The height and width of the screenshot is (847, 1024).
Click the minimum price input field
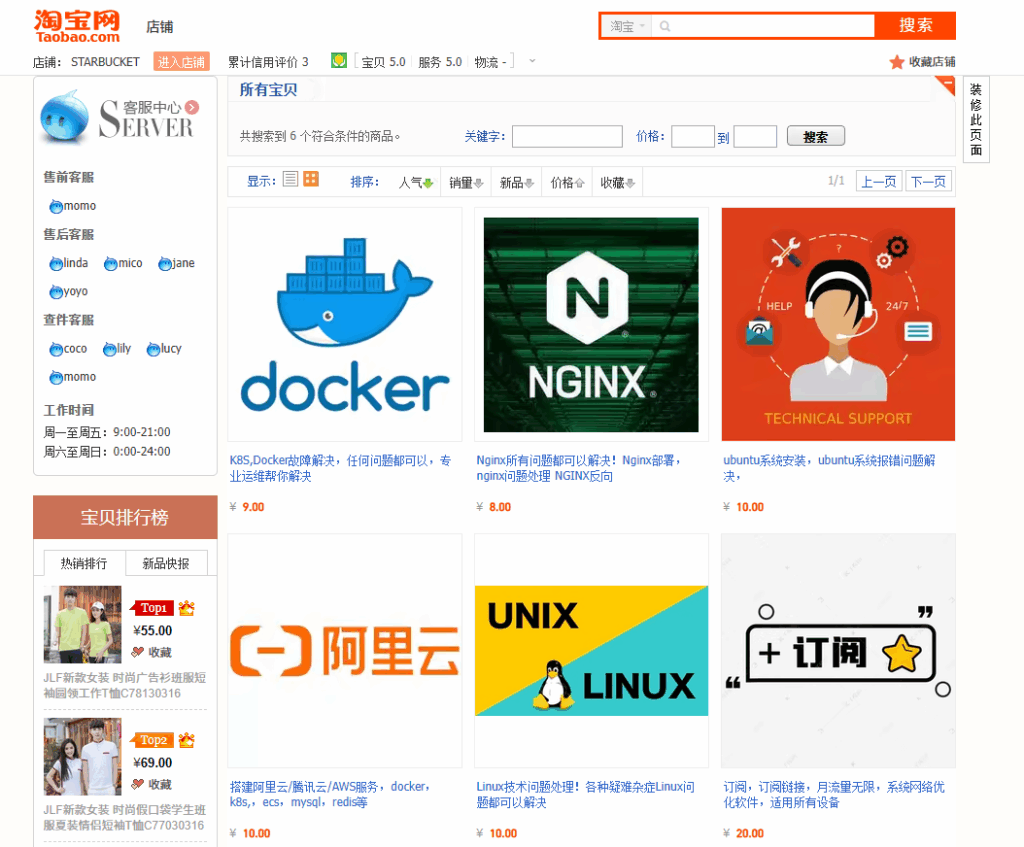[692, 136]
